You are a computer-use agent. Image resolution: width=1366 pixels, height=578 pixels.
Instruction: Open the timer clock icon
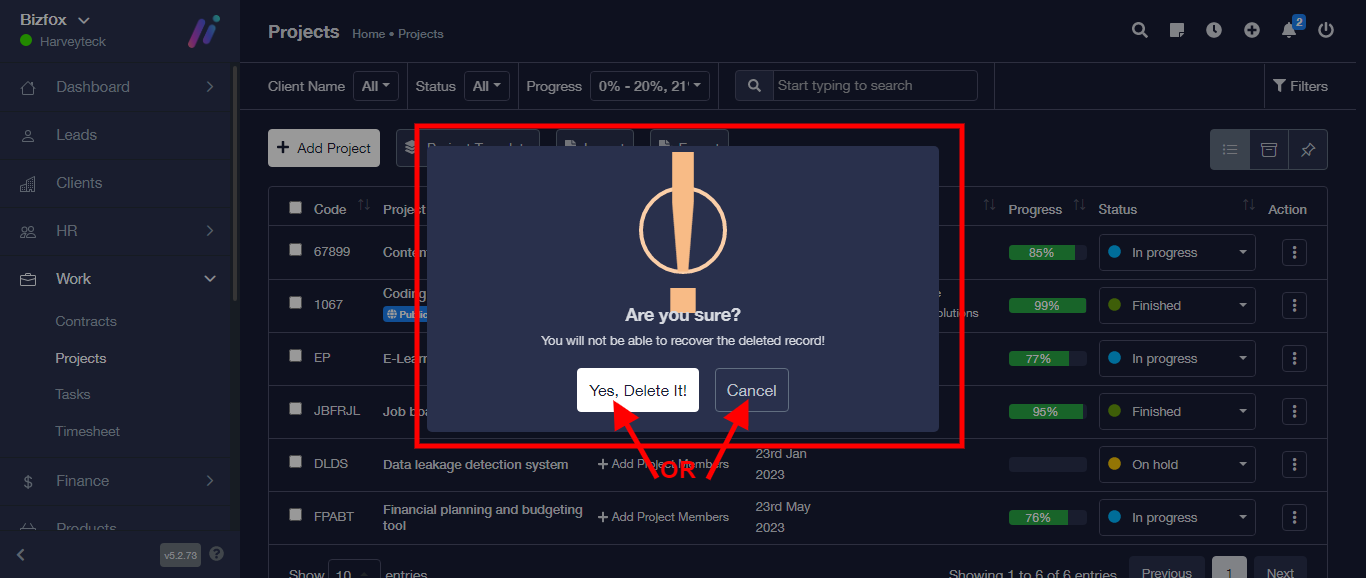1214,30
